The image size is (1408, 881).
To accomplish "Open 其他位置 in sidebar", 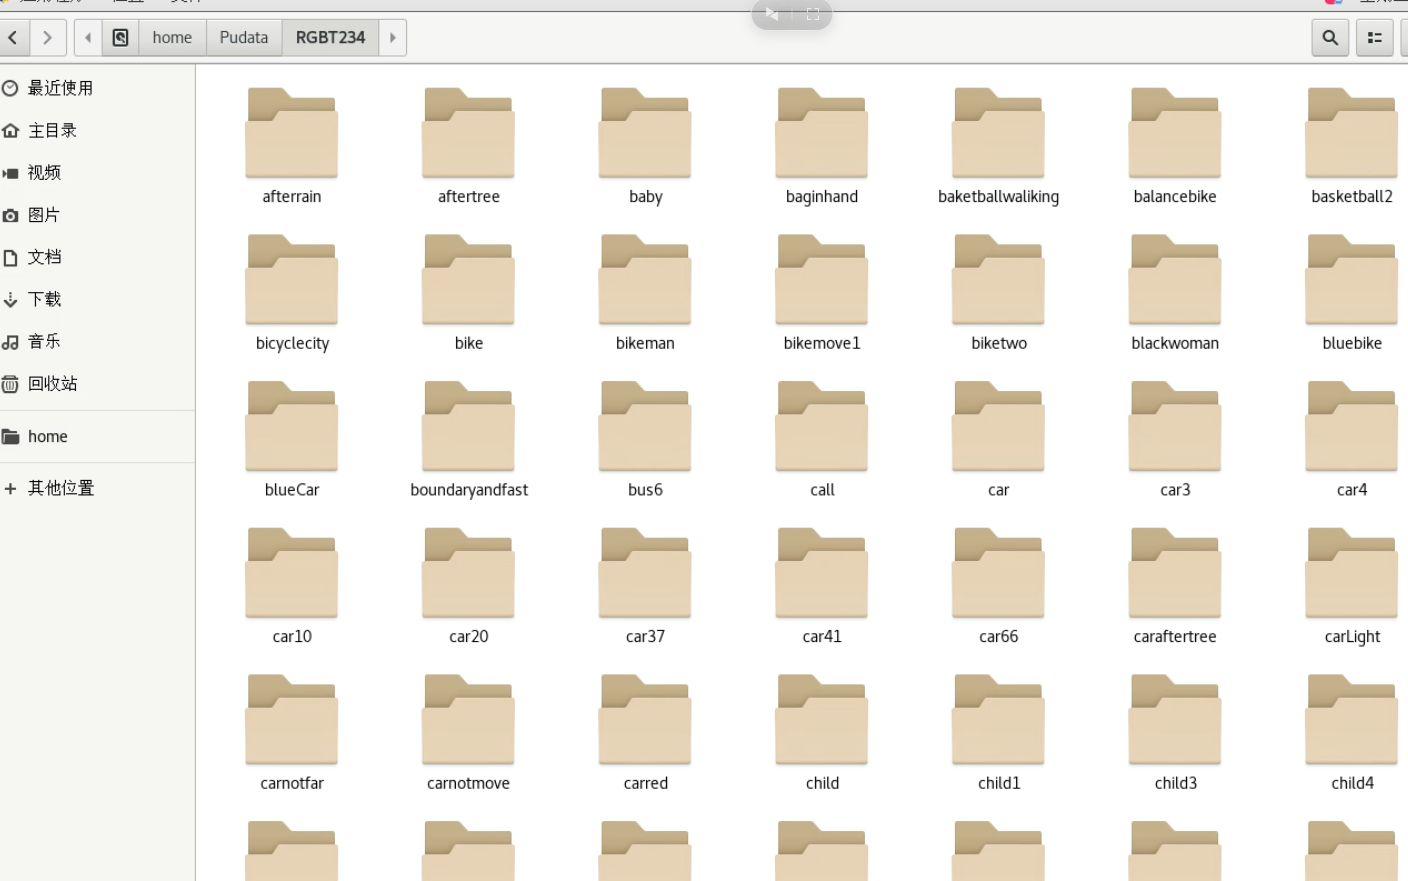I will pos(97,488).
